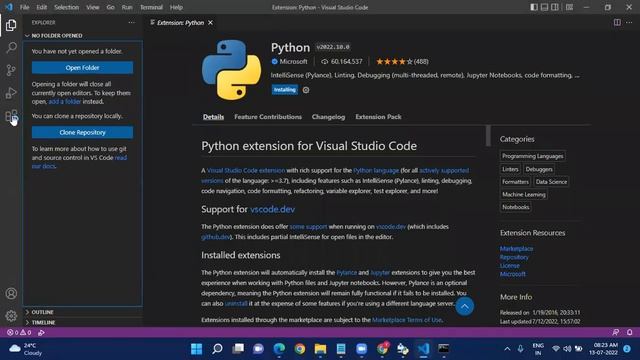Open File Explorer from taskbar

(x=320, y=349)
